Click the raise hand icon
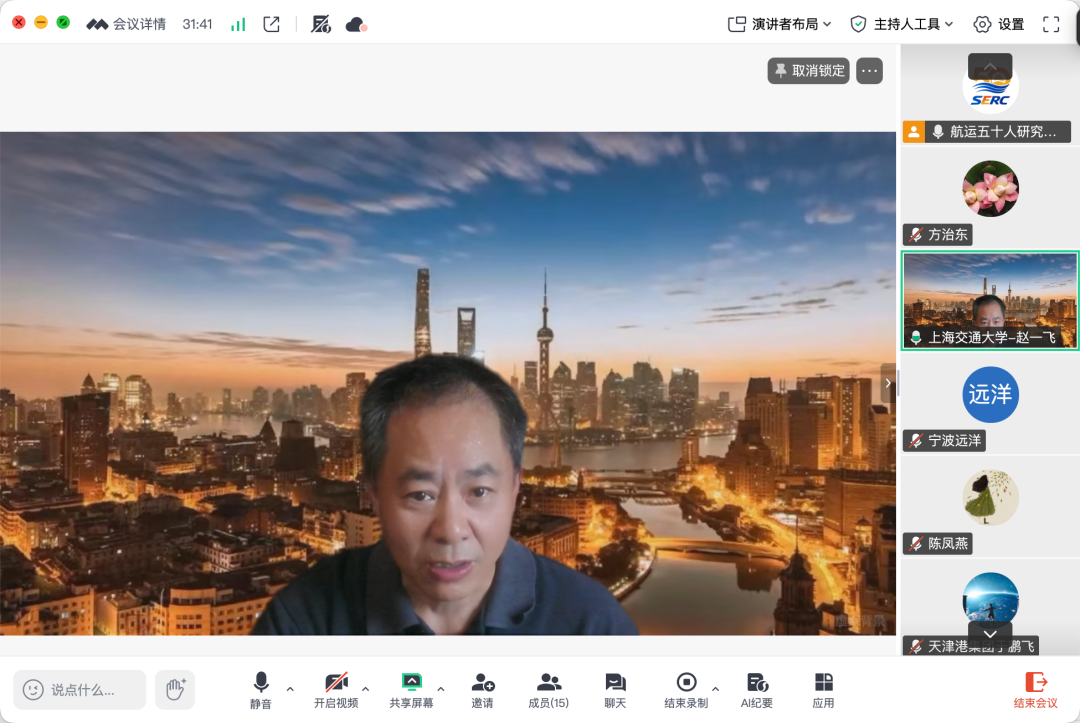Viewport: 1080px width, 723px height. [x=175, y=689]
